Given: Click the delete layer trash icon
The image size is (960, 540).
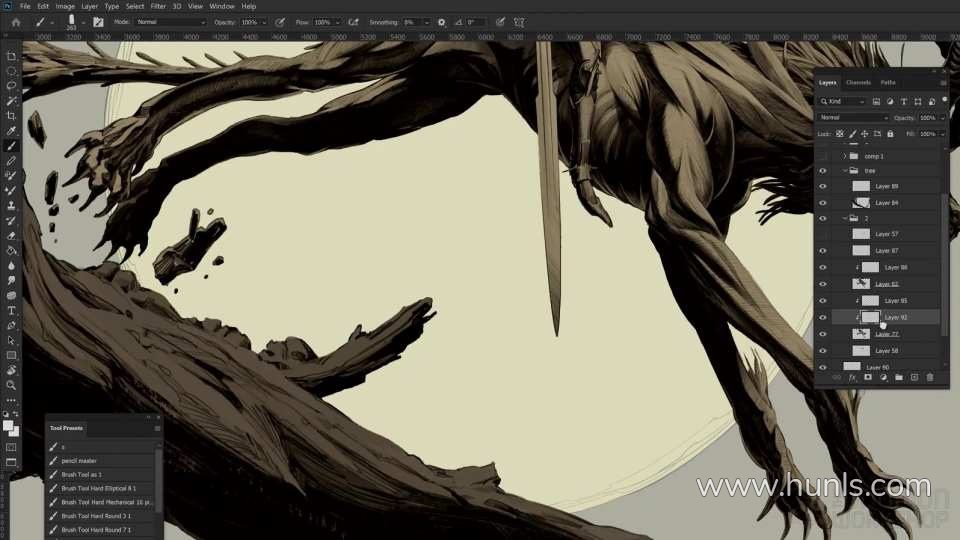Looking at the screenshot, I should (929, 377).
